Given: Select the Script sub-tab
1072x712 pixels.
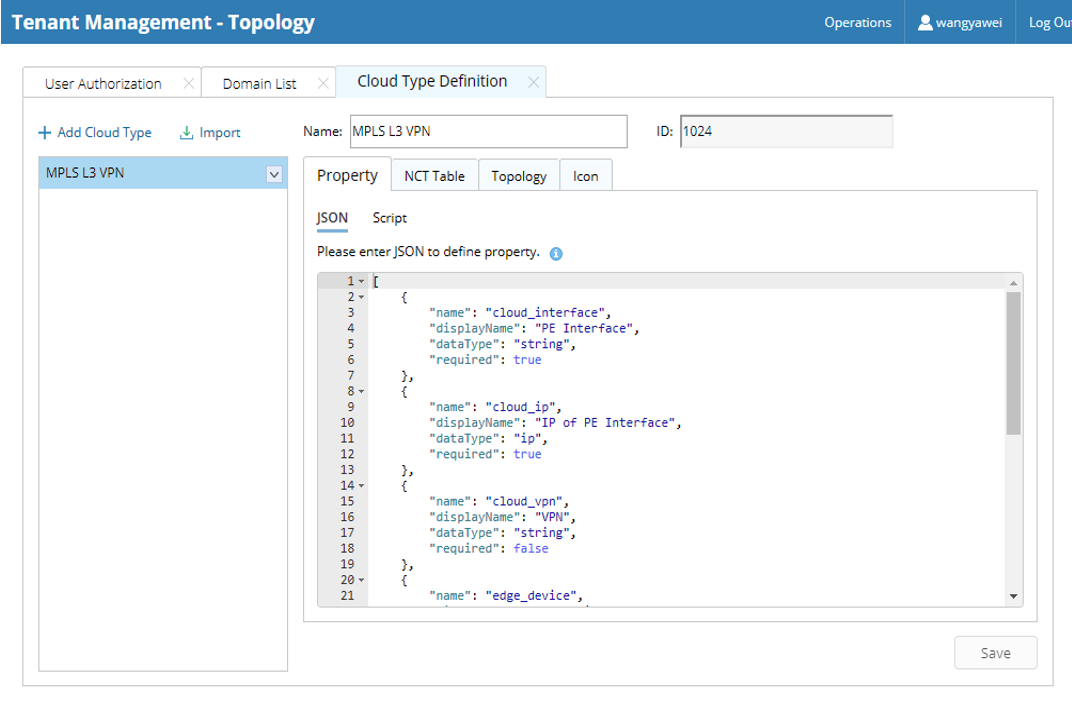Looking at the screenshot, I should pos(389,218).
